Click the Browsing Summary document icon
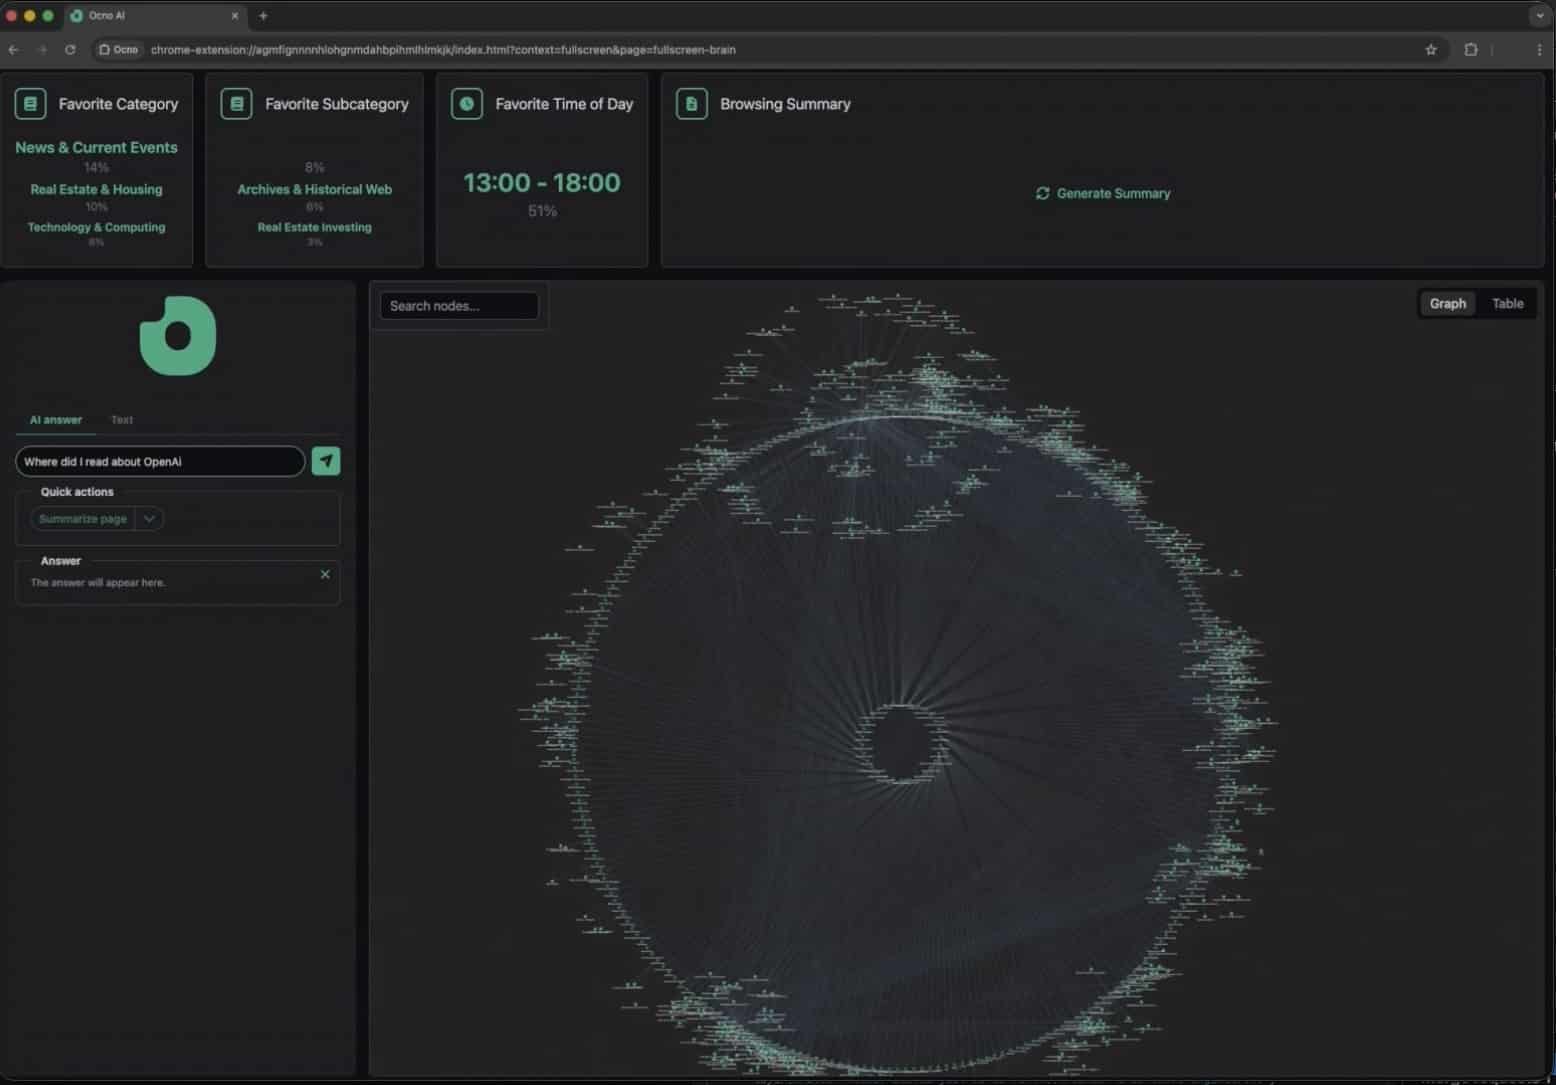The width and height of the screenshot is (1556, 1085). 692,104
